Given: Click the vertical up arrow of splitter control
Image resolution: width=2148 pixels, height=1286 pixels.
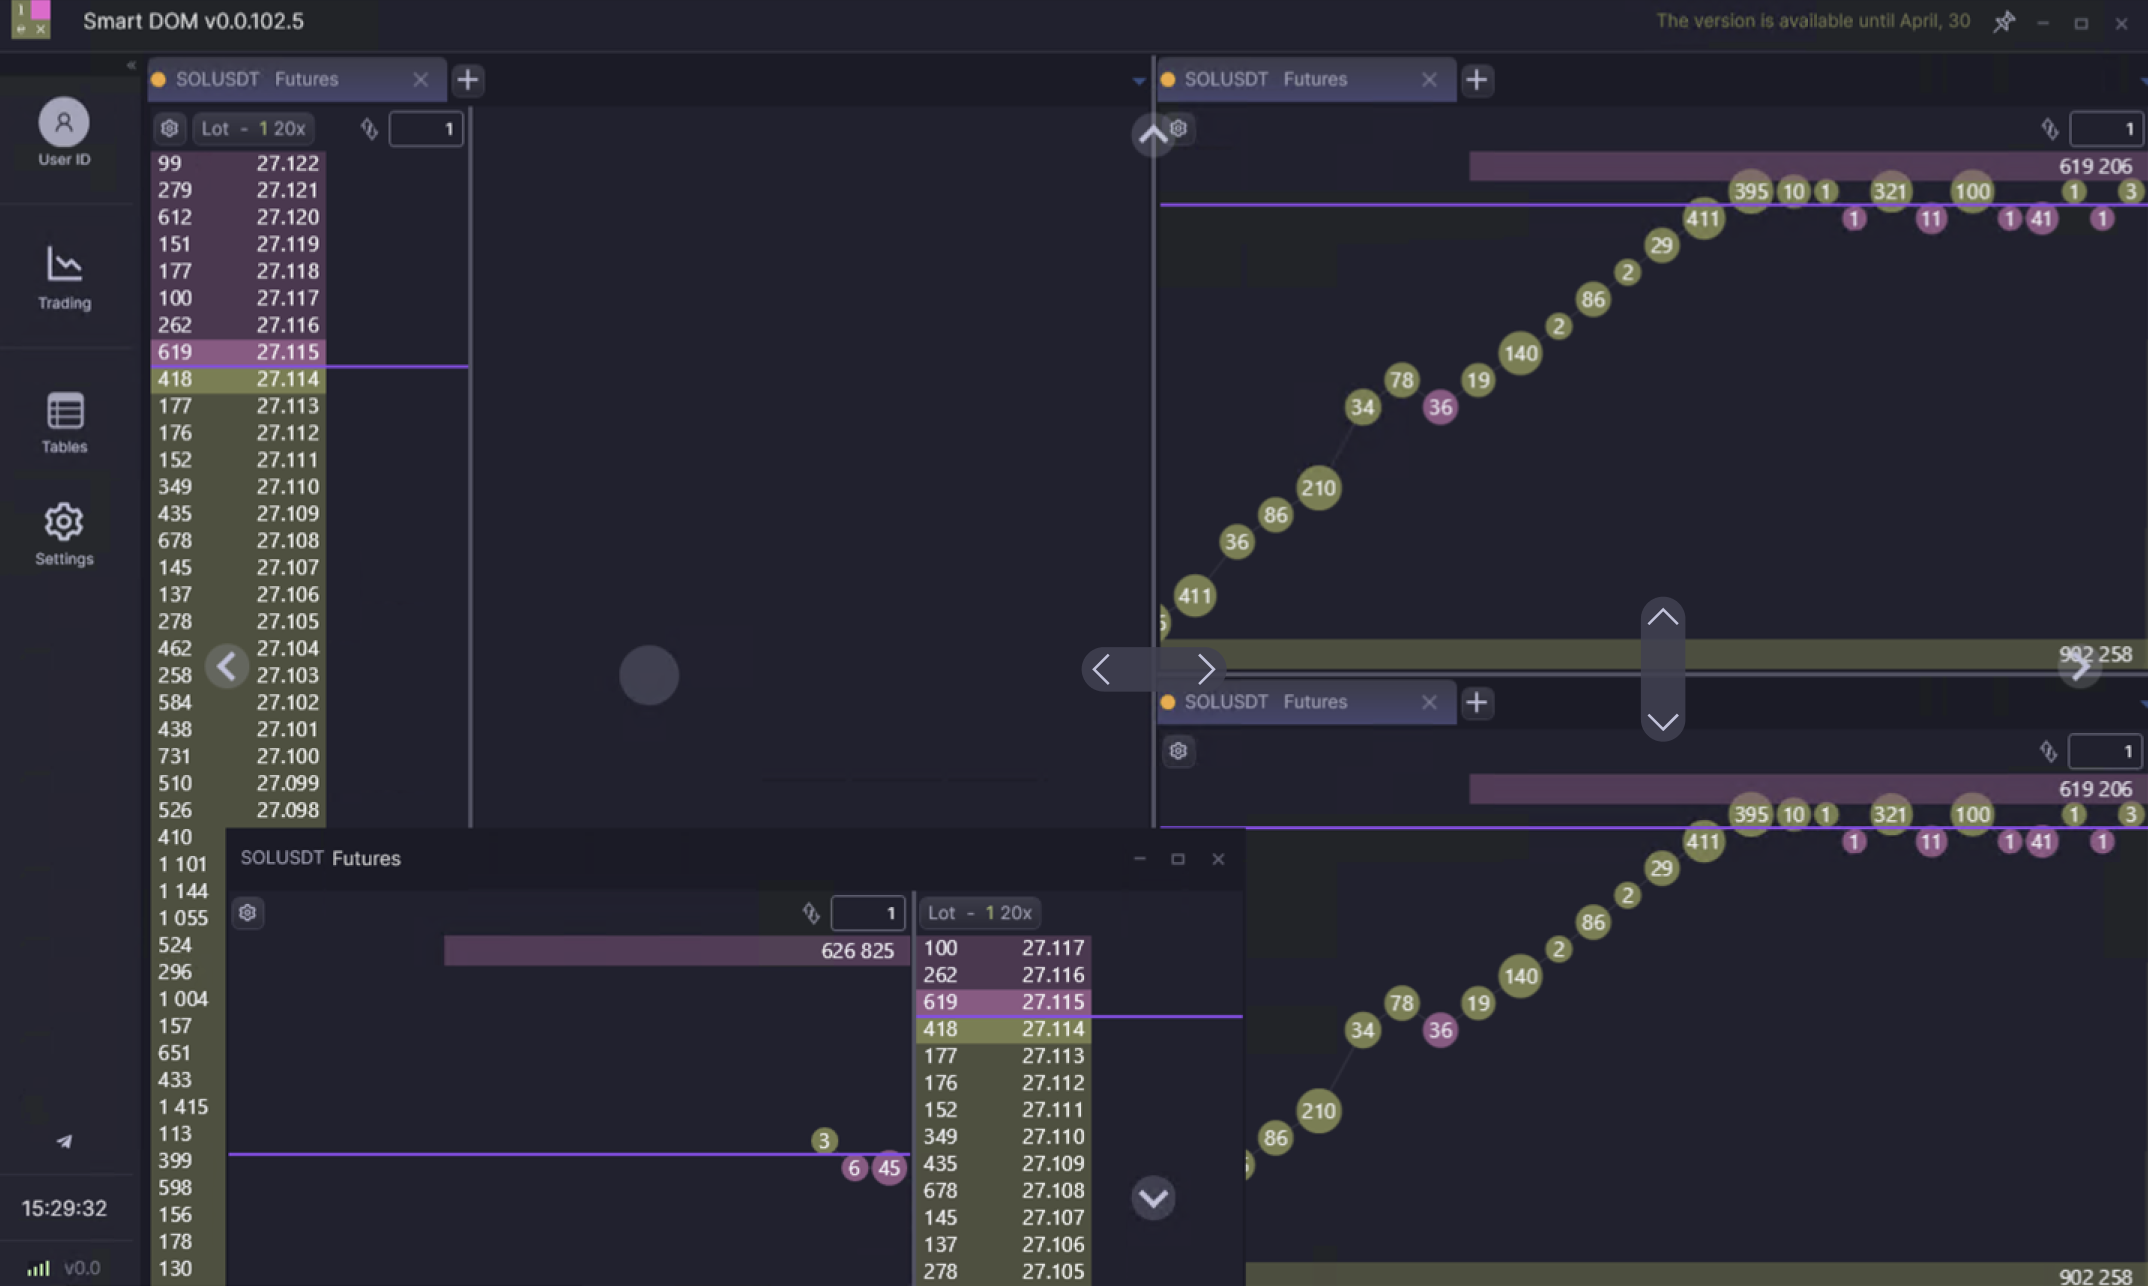Looking at the screenshot, I should coord(1662,618).
